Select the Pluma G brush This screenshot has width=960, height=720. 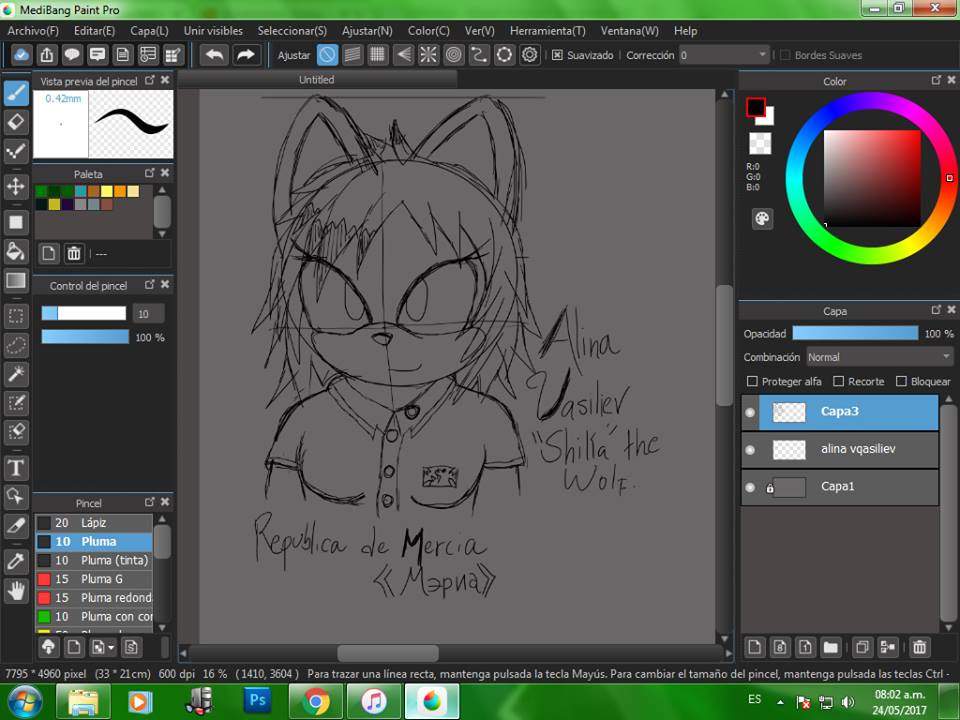(x=94, y=579)
